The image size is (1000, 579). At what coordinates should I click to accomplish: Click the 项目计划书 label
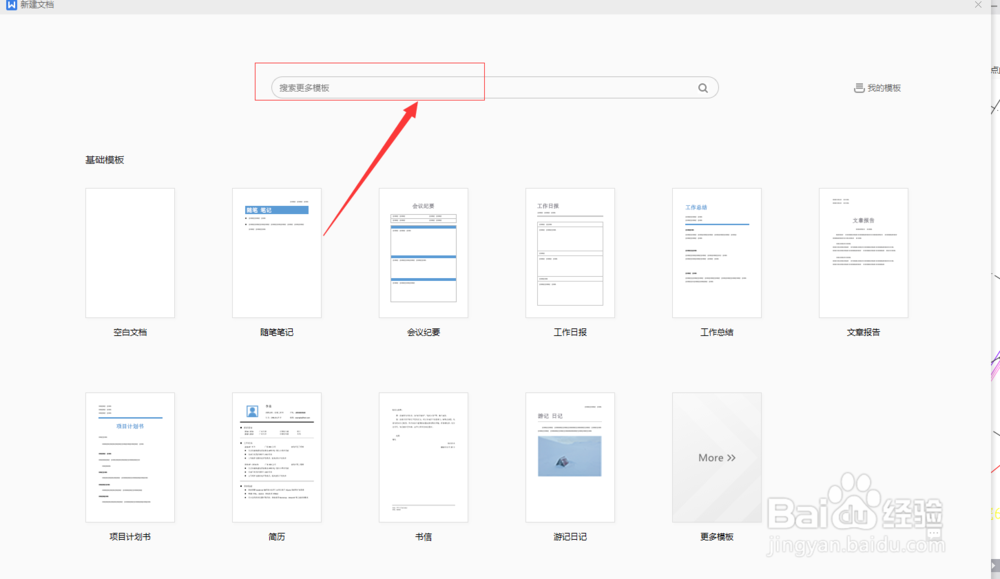point(130,537)
